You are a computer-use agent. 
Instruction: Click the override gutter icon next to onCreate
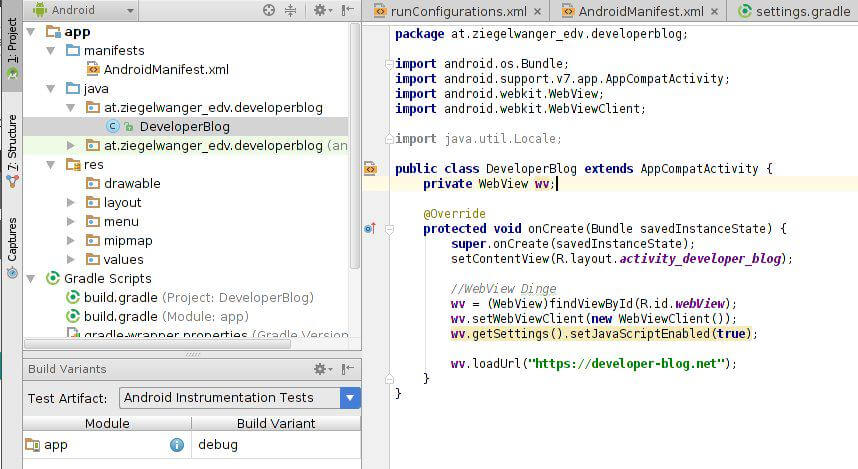tap(369, 228)
